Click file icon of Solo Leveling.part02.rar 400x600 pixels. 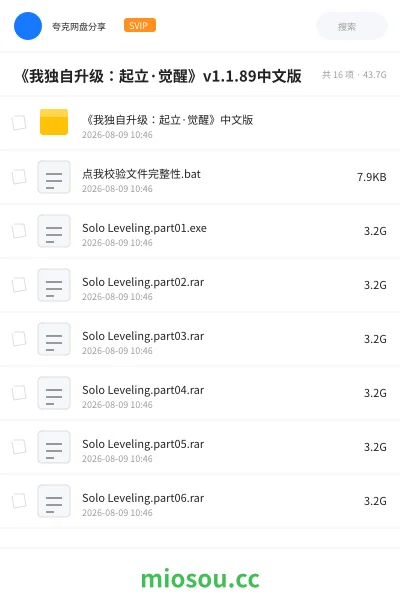(x=54, y=285)
